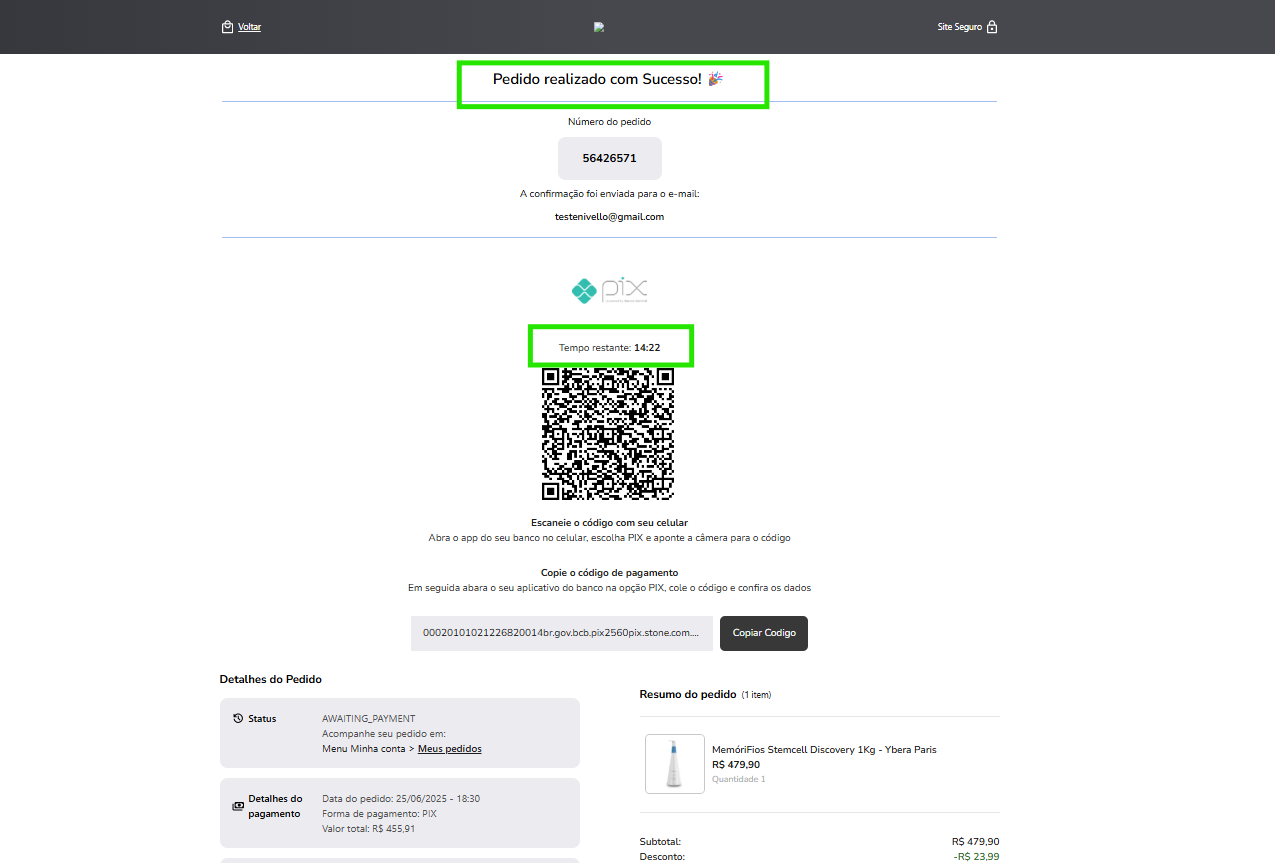Click the Copie o código de pagamento text

(610, 572)
